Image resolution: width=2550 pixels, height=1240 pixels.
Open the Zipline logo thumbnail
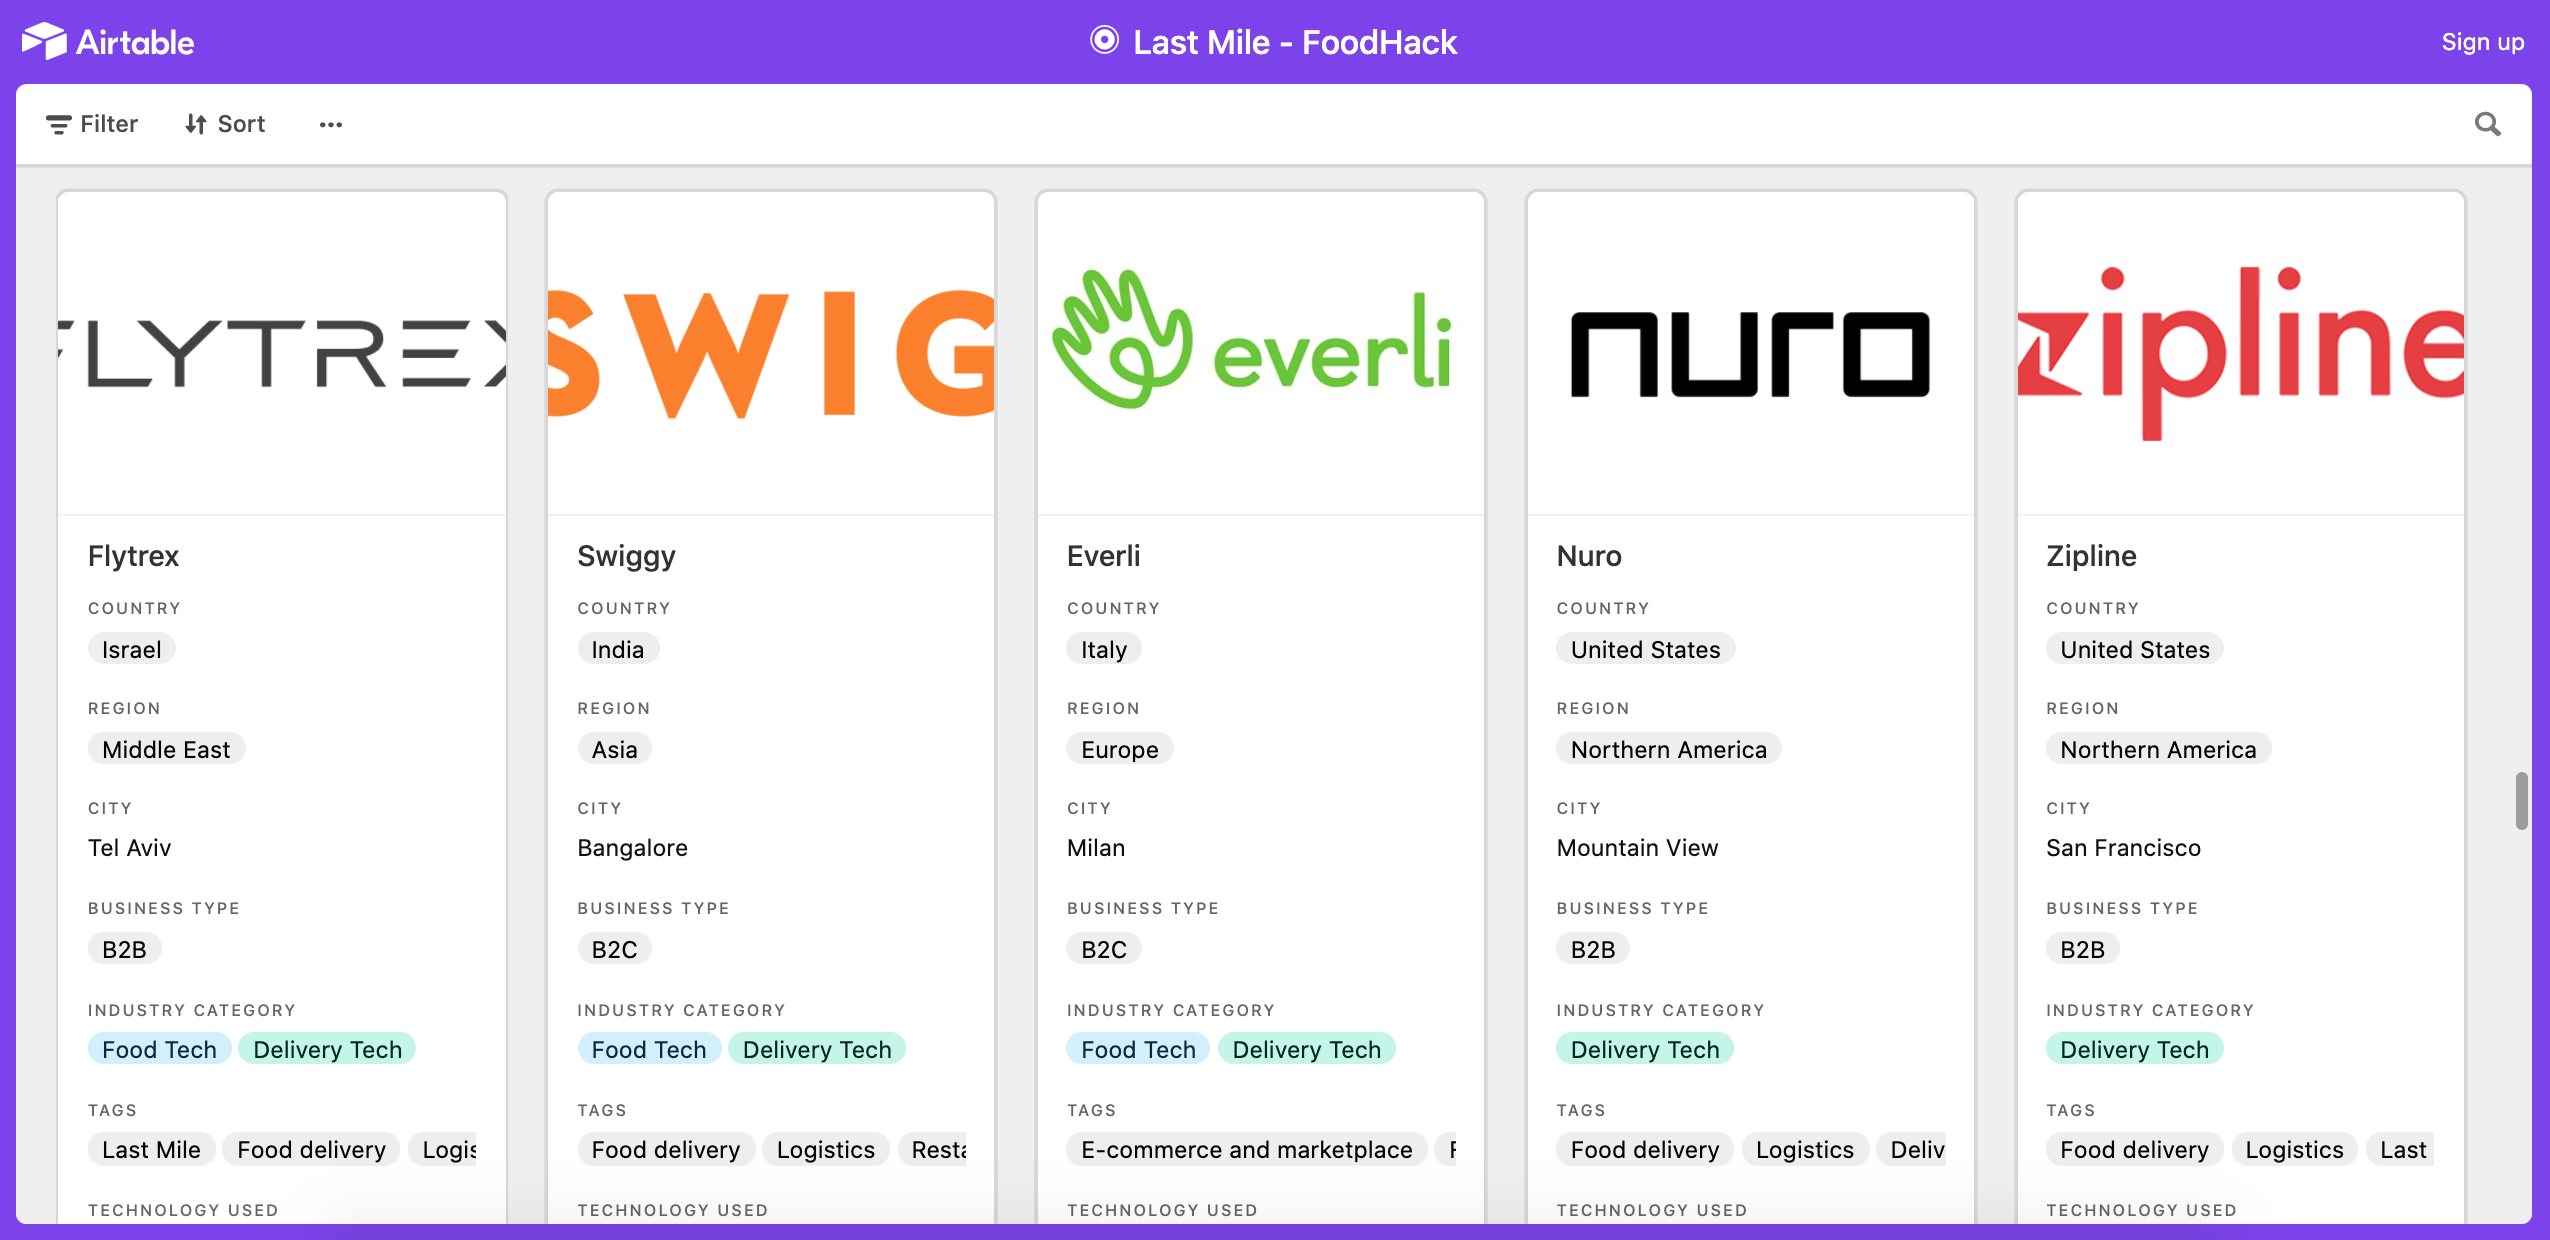click(x=2240, y=353)
